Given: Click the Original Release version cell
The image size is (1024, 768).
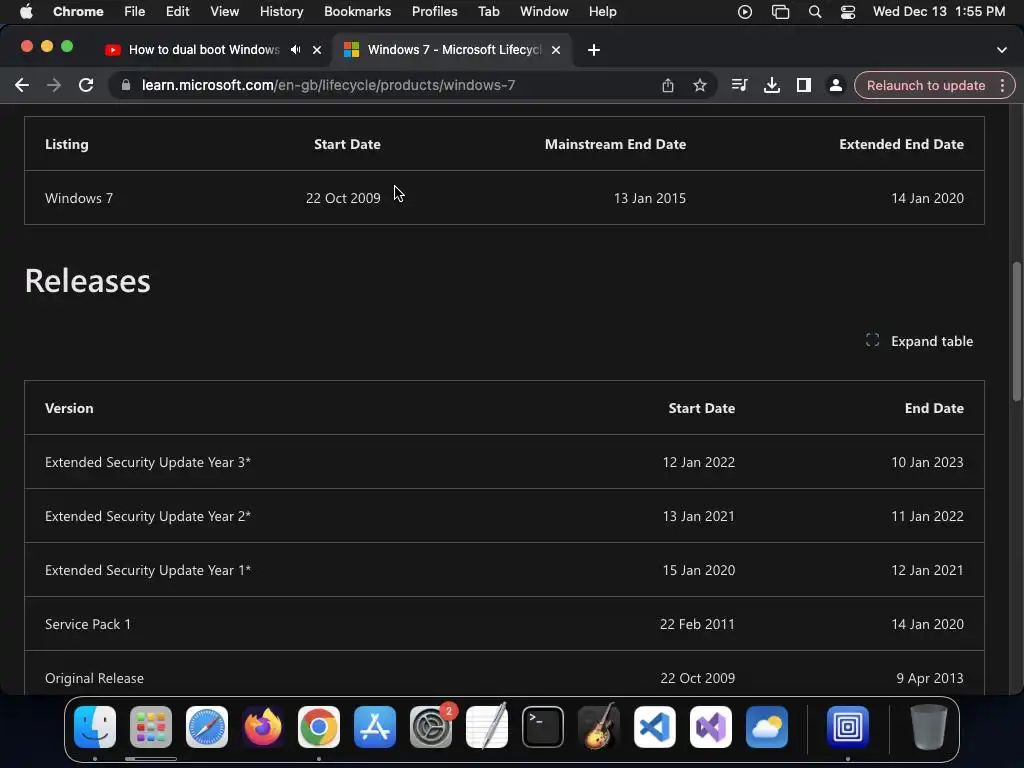Looking at the screenshot, I should (94, 678).
